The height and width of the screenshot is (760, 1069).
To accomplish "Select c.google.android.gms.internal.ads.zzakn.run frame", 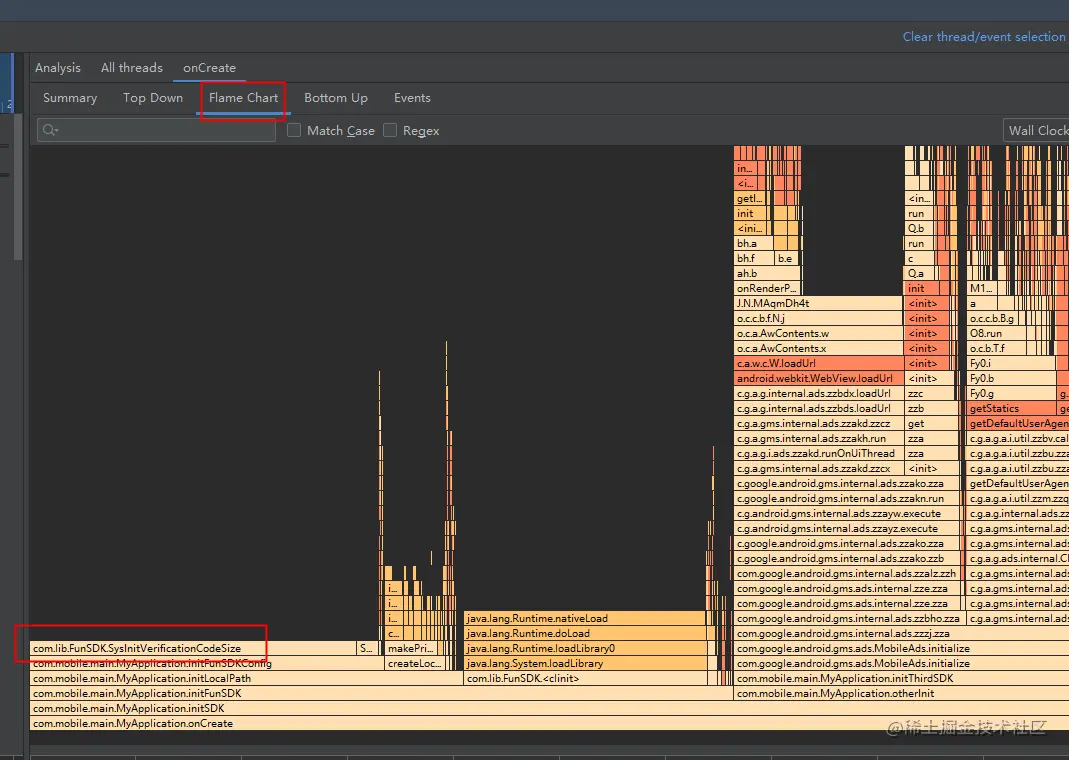I will click(847, 498).
